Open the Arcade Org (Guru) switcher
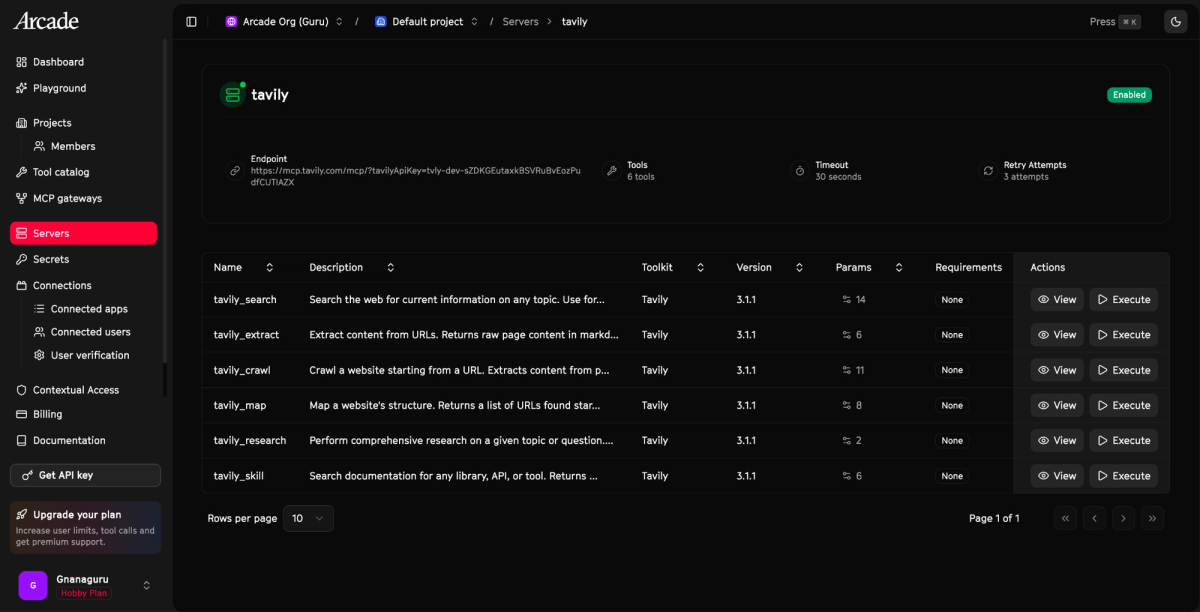The image size is (1200, 612). point(284,21)
